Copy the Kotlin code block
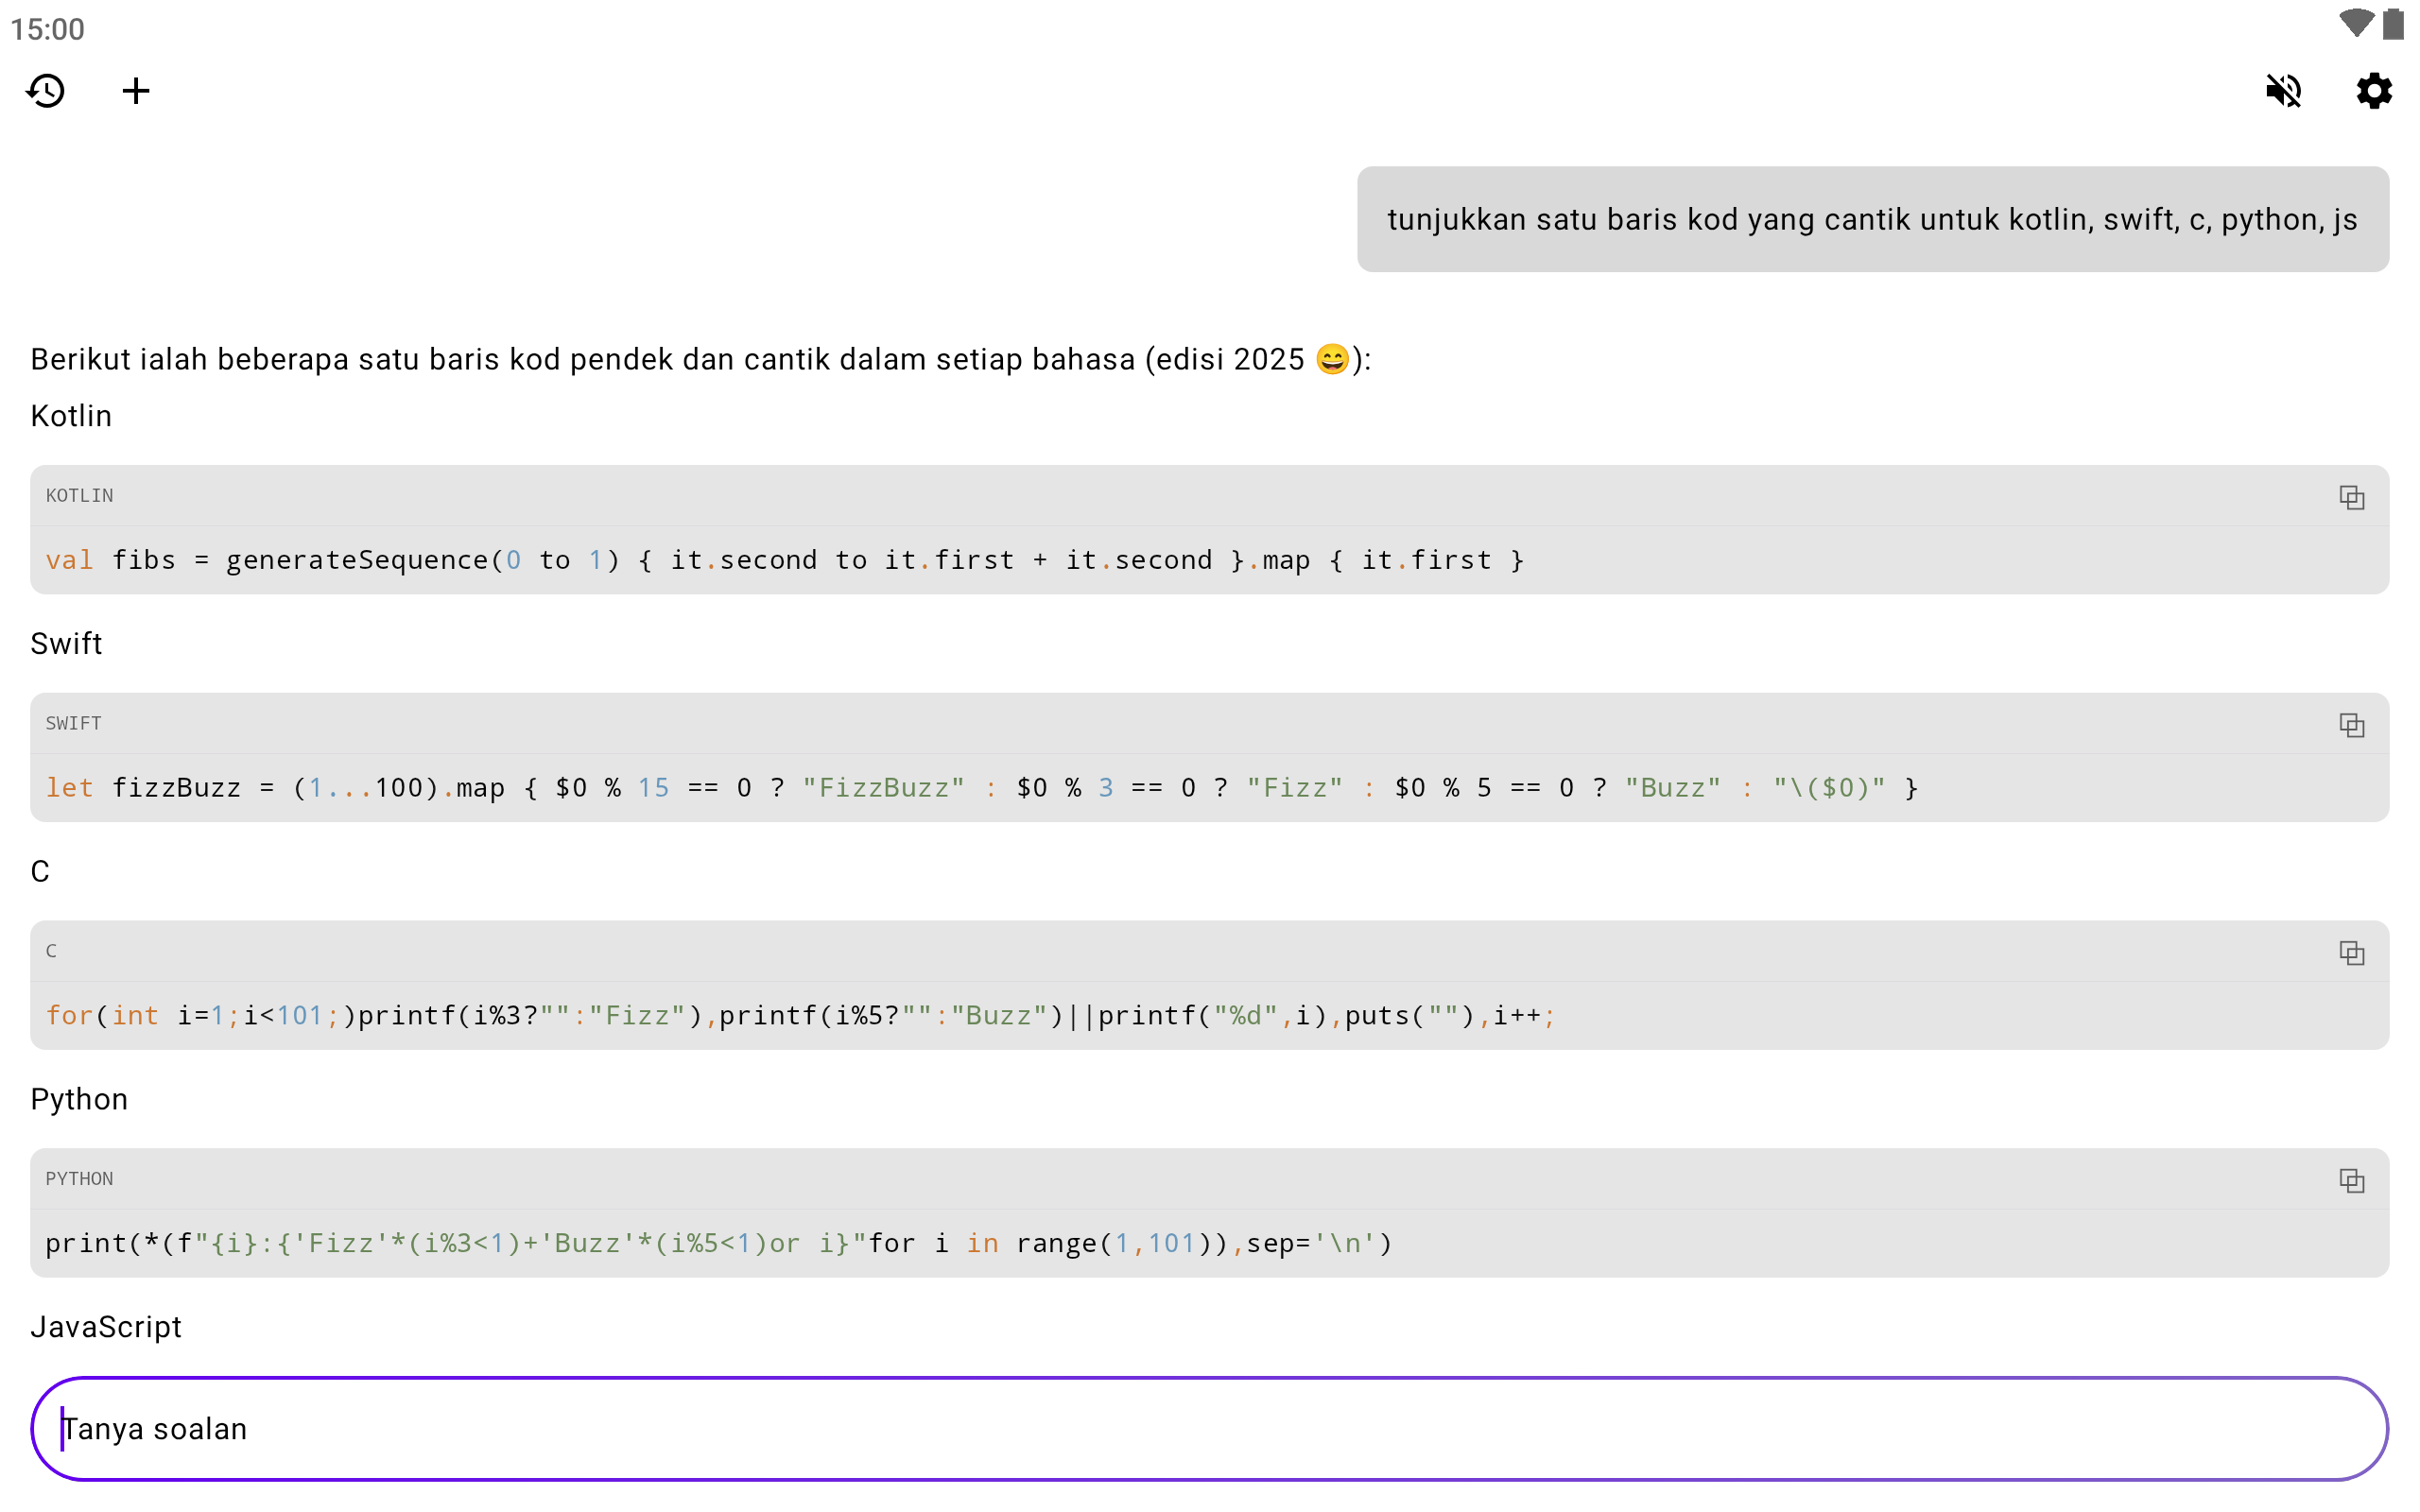 point(2351,497)
